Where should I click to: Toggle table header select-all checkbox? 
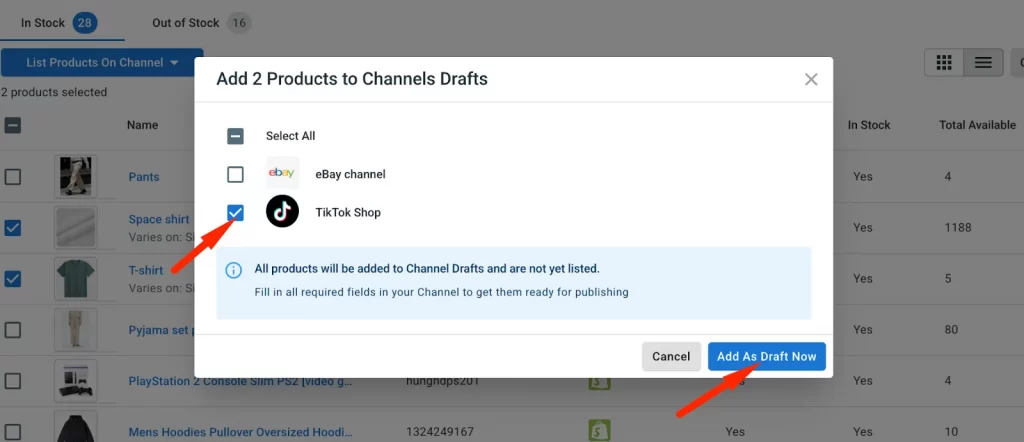(x=13, y=125)
